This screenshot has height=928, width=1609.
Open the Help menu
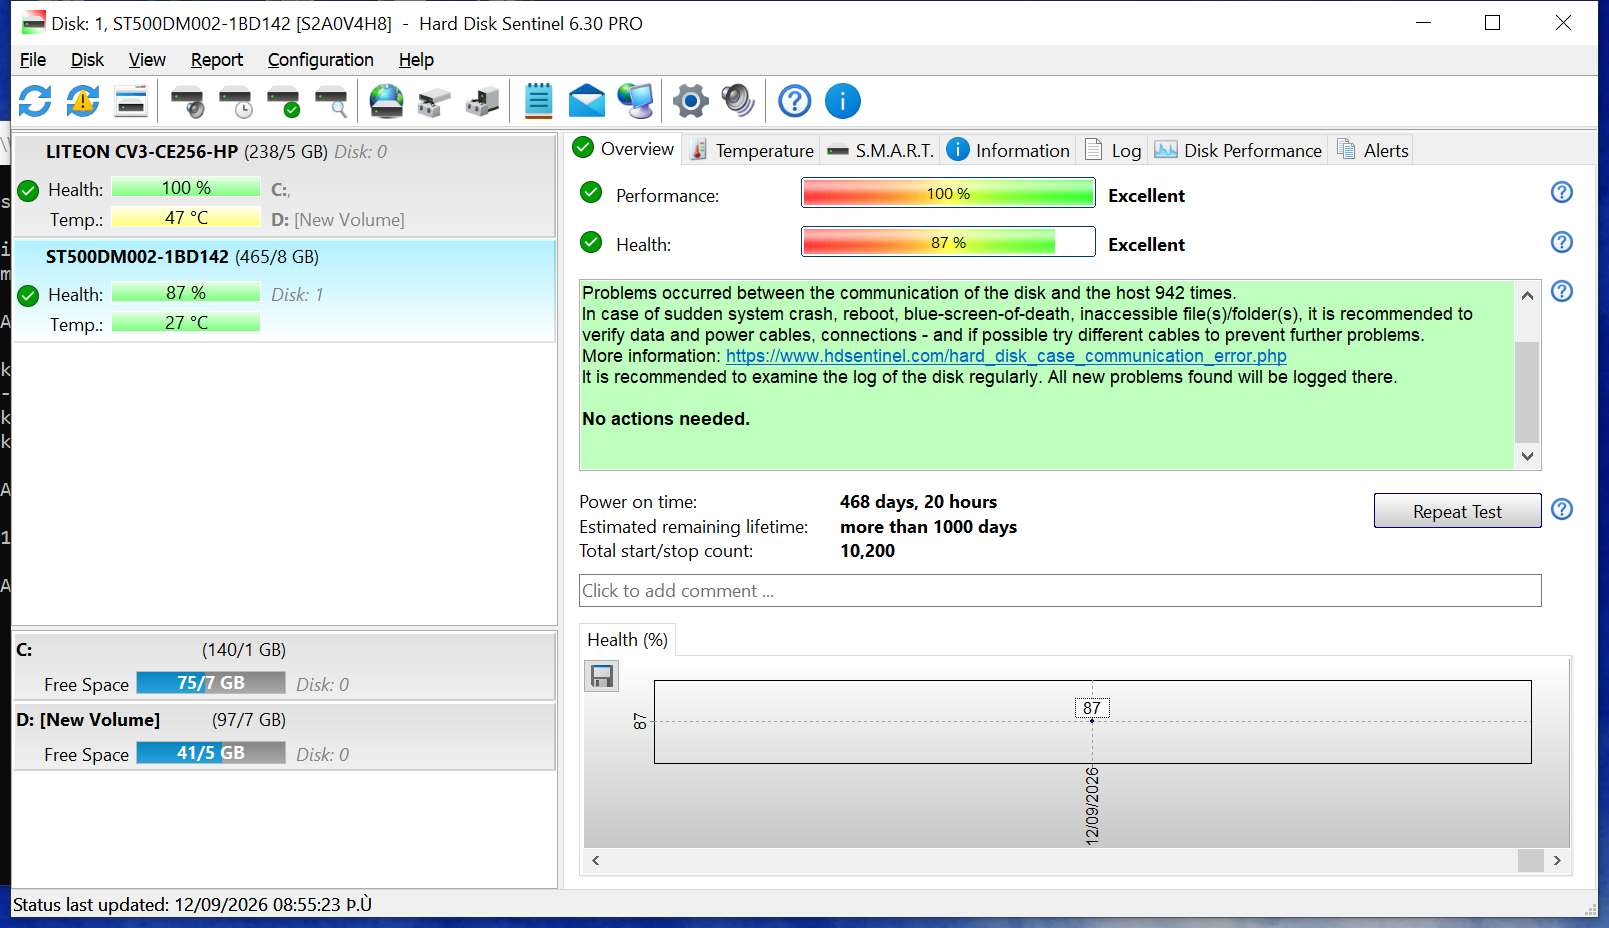tap(416, 60)
